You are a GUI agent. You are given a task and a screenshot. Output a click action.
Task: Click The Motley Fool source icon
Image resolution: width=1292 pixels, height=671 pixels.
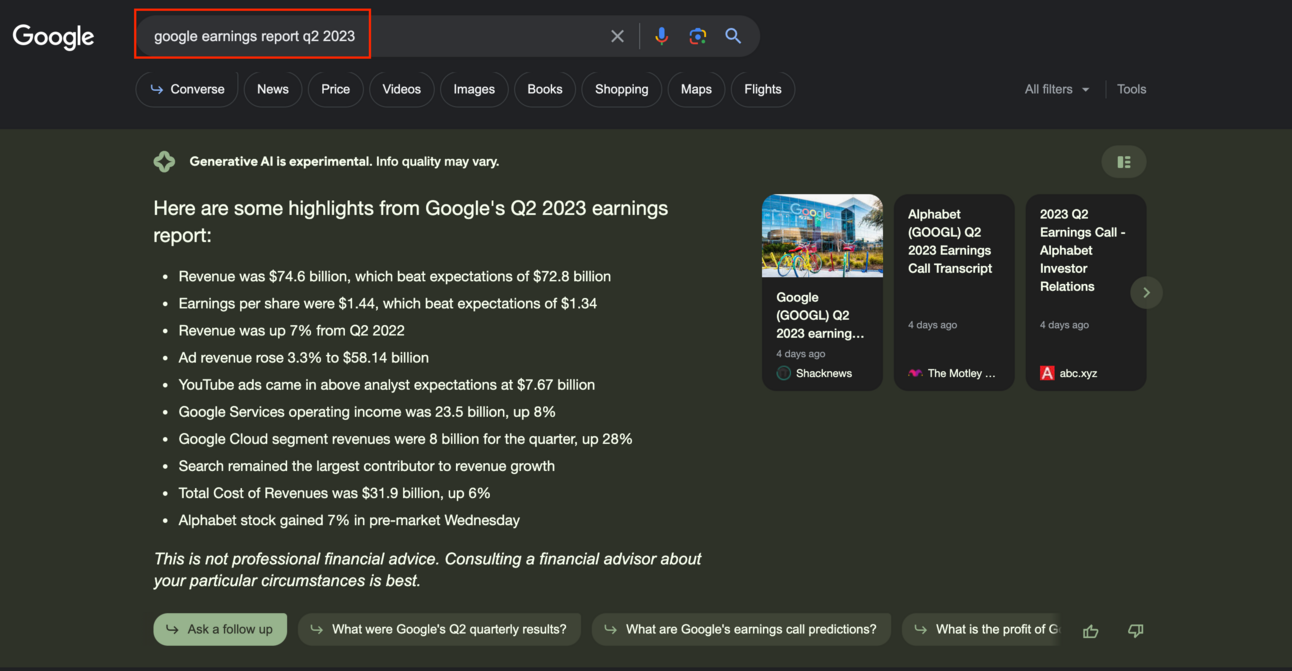point(915,373)
